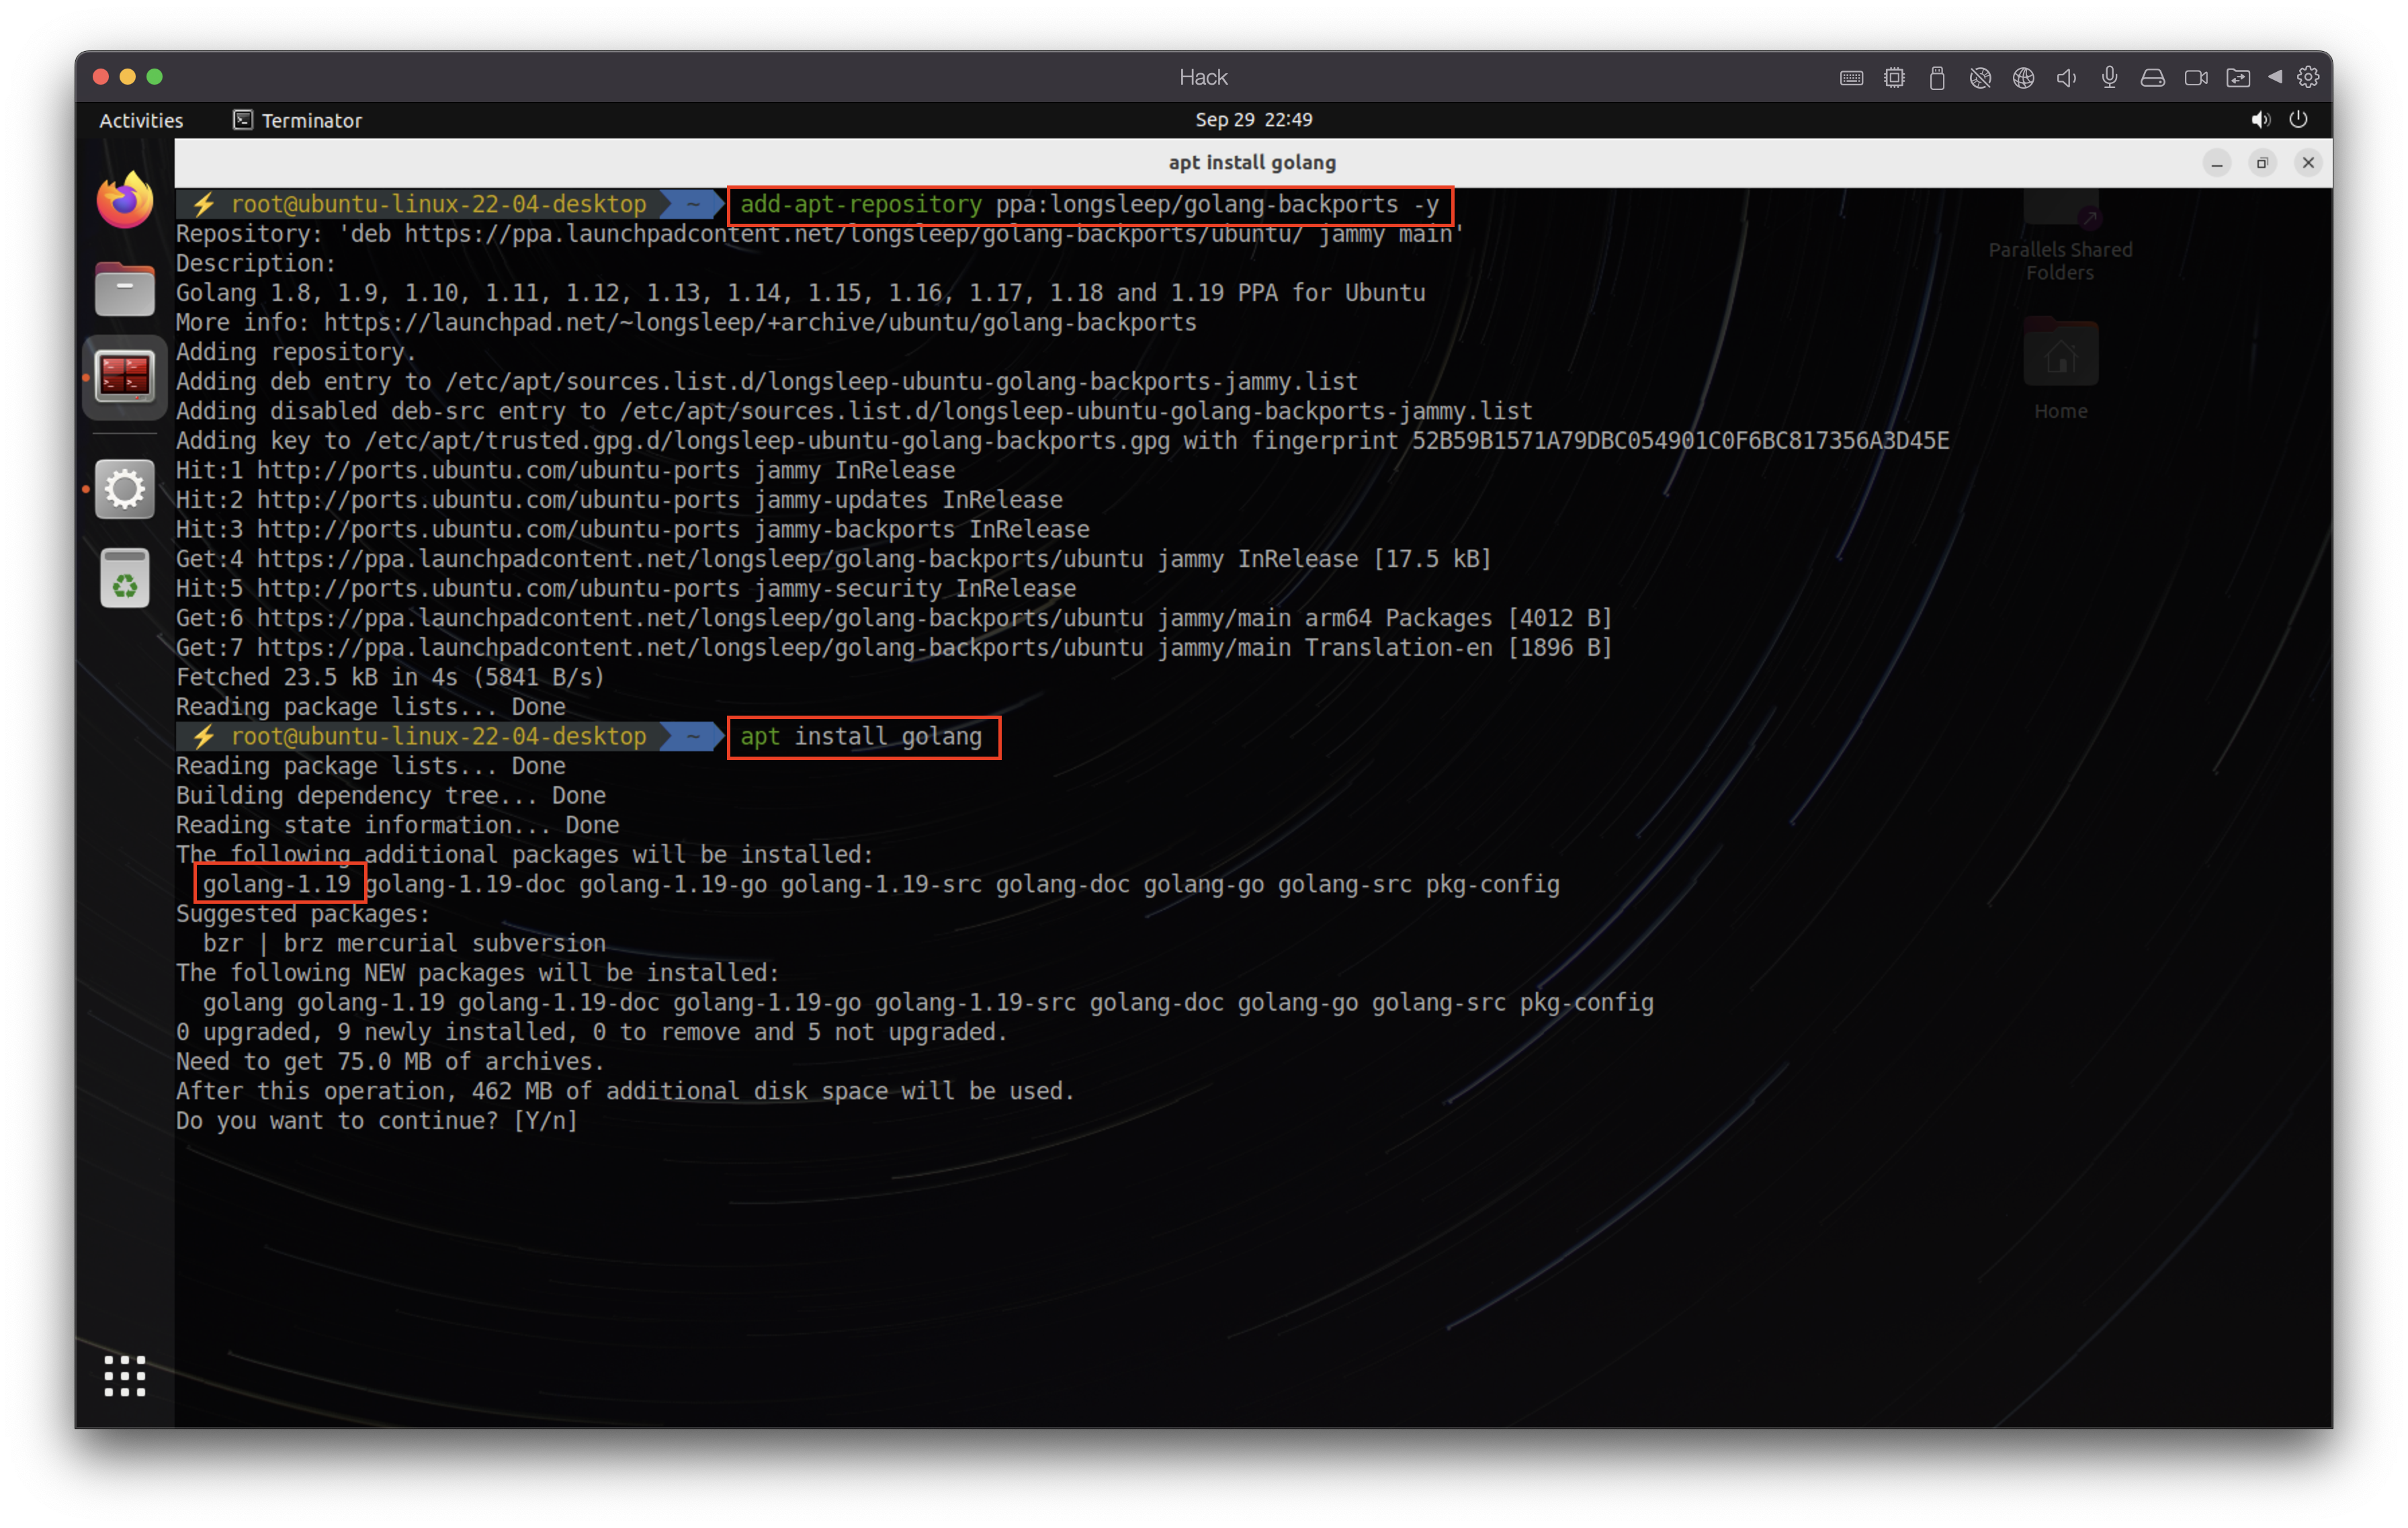Launch Firefox from the dock
The image size is (2408, 1528).
point(125,201)
